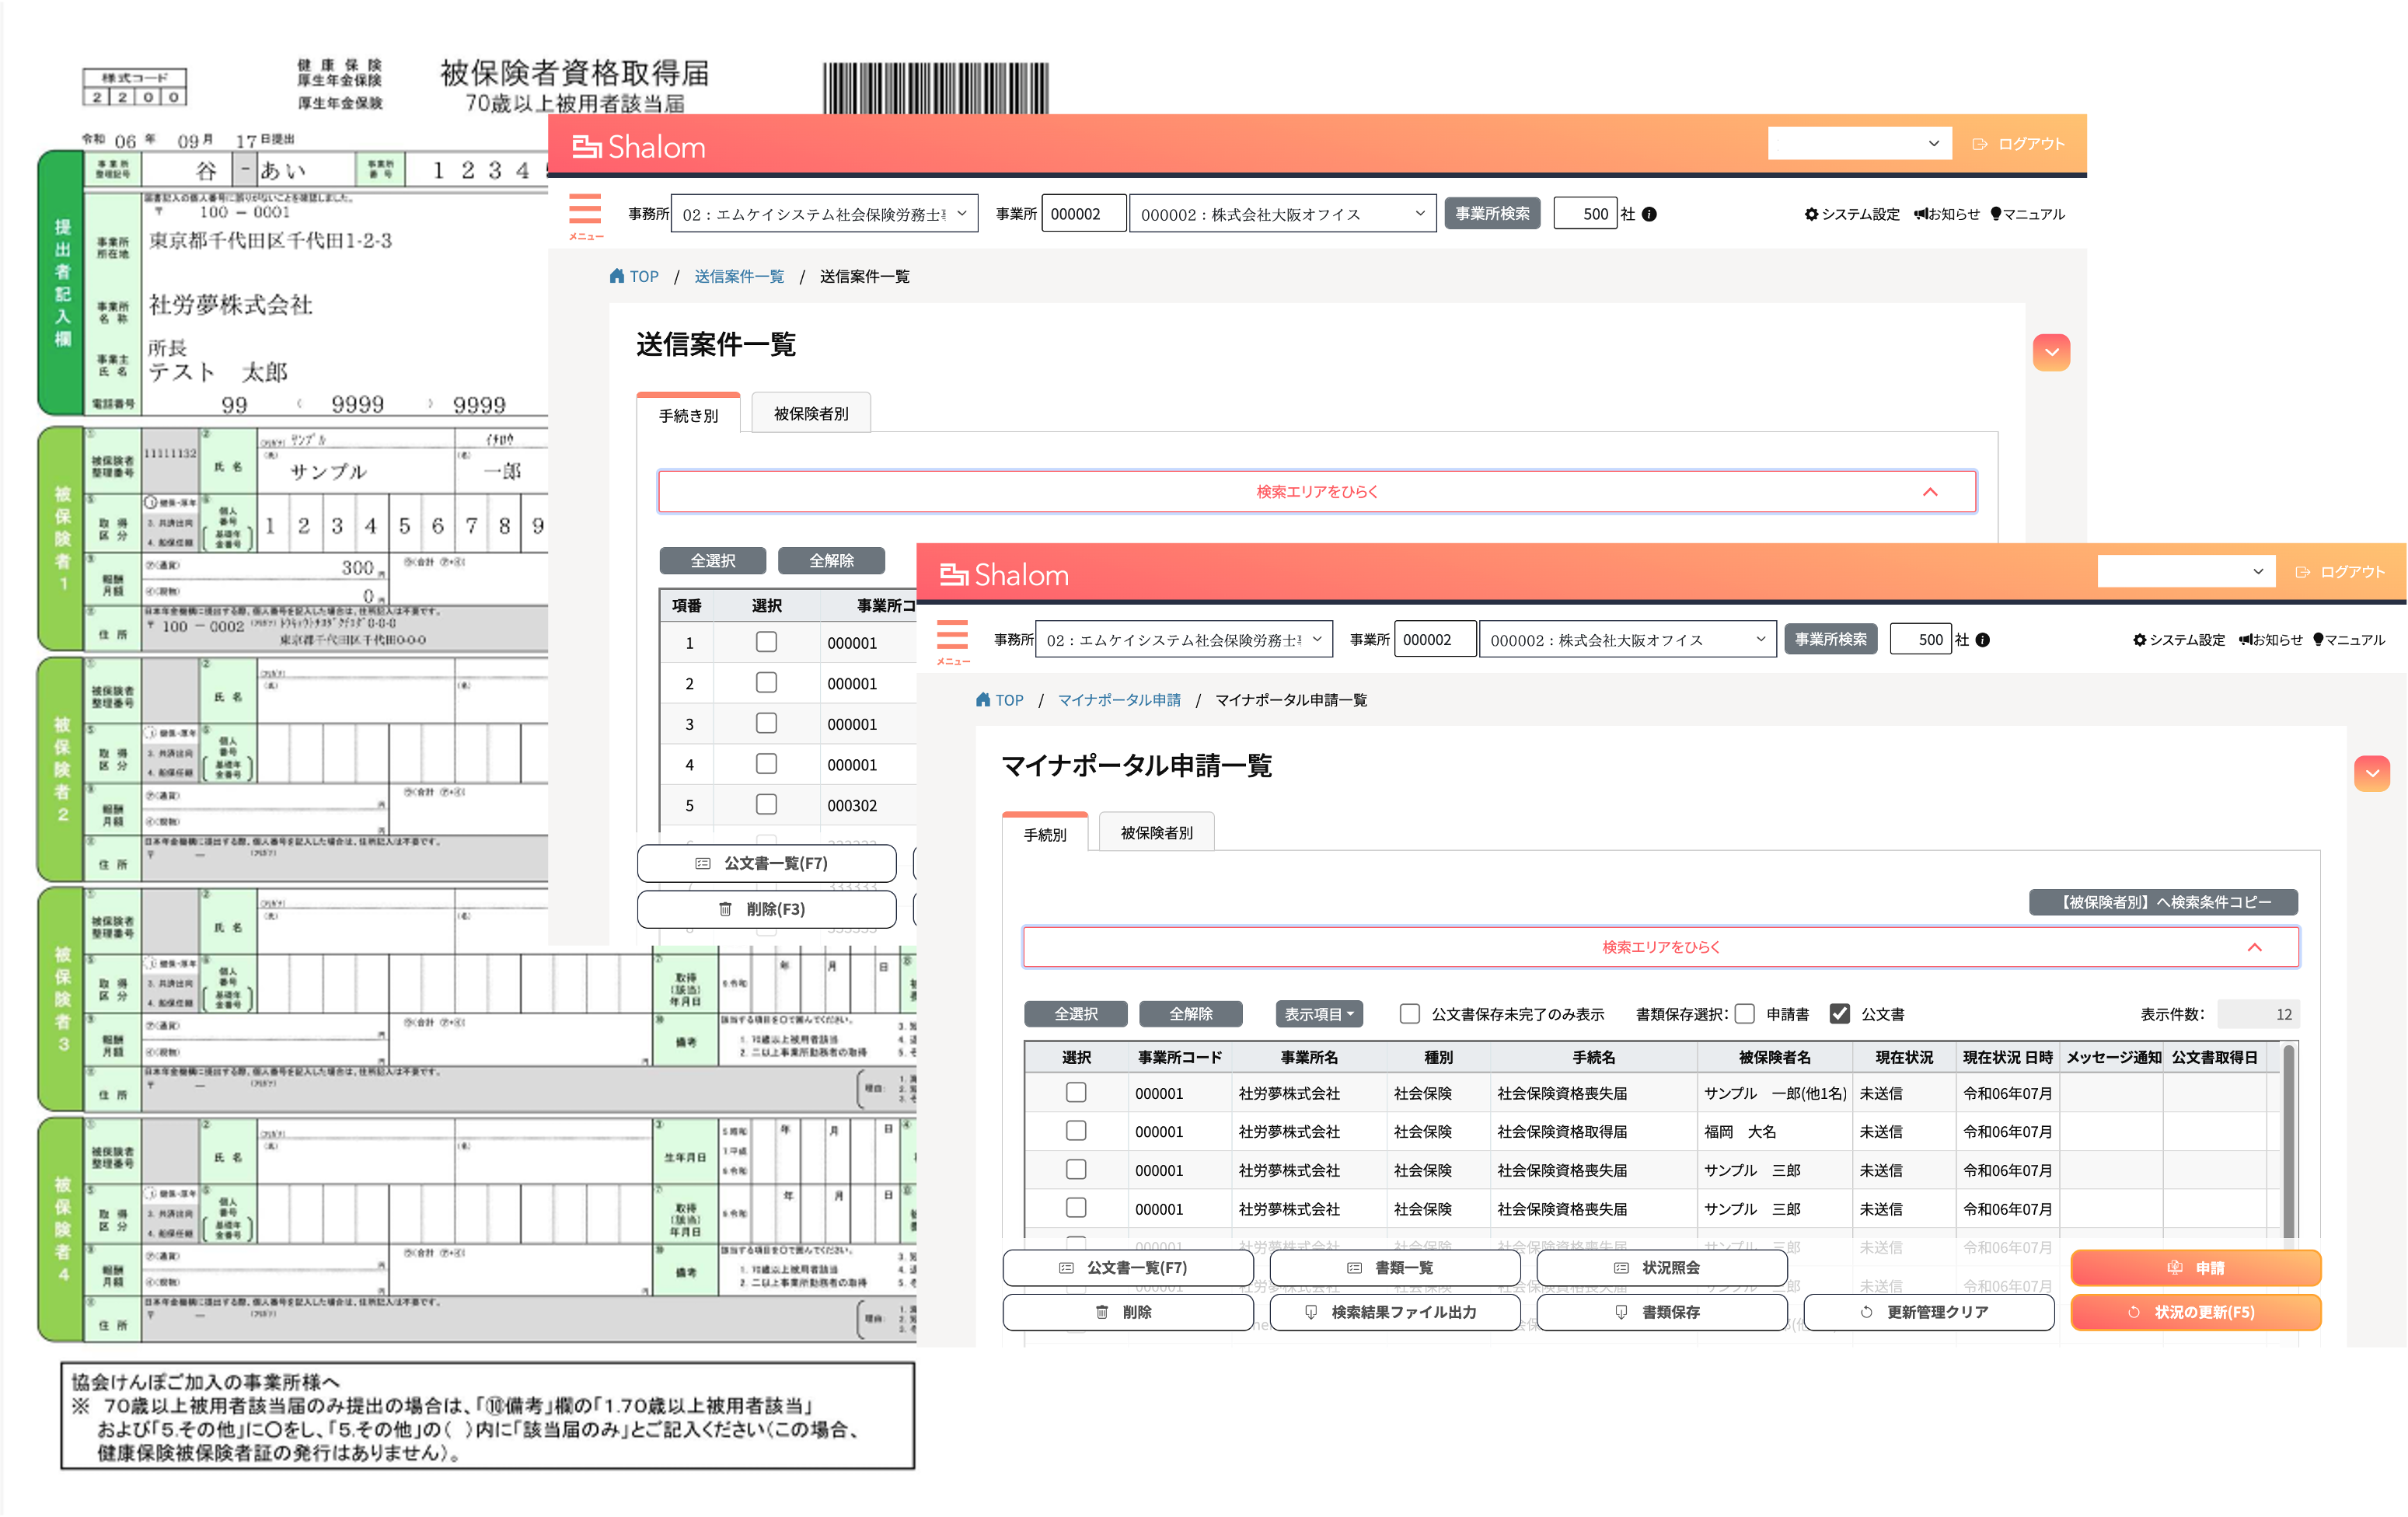Screen dimensions: 2408x1517
Task: Click the マイナポータル申請 breadcrumb link
Action: 1119,700
